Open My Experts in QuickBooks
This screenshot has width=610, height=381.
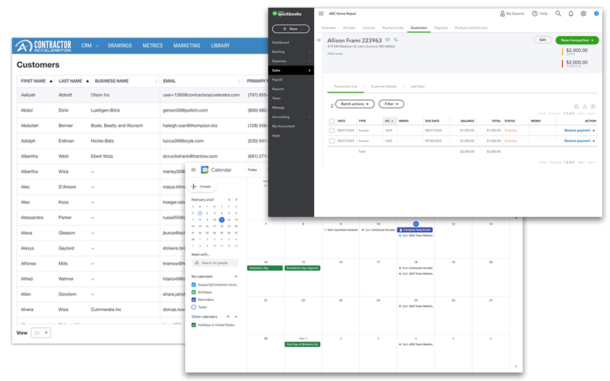coord(512,14)
